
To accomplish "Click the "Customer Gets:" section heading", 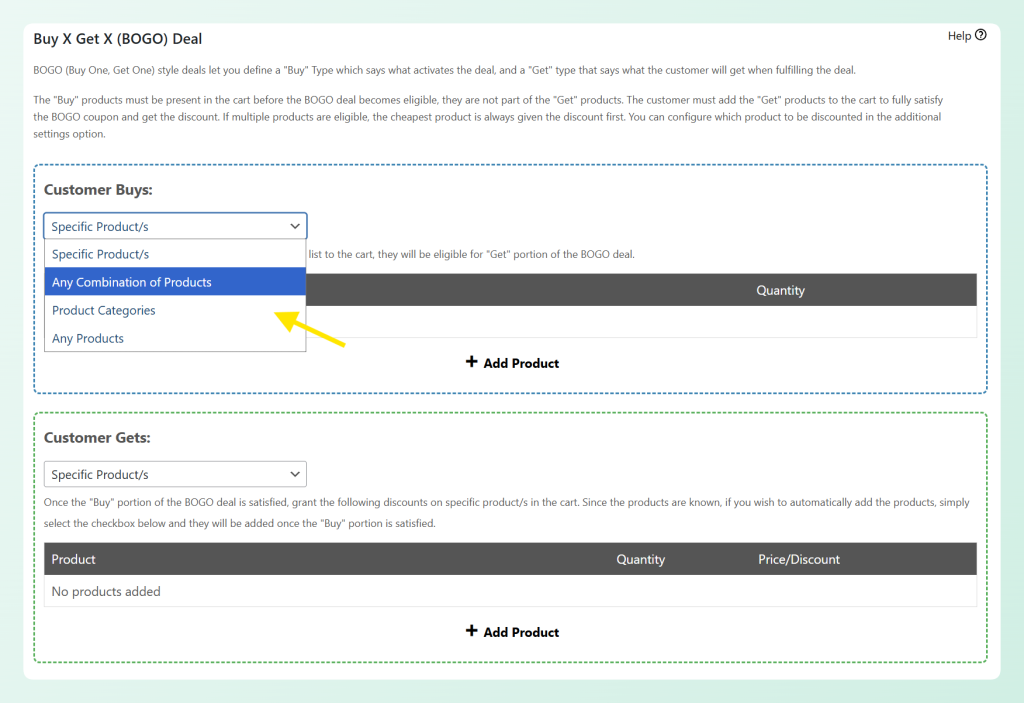I will [x=97, y=437].
